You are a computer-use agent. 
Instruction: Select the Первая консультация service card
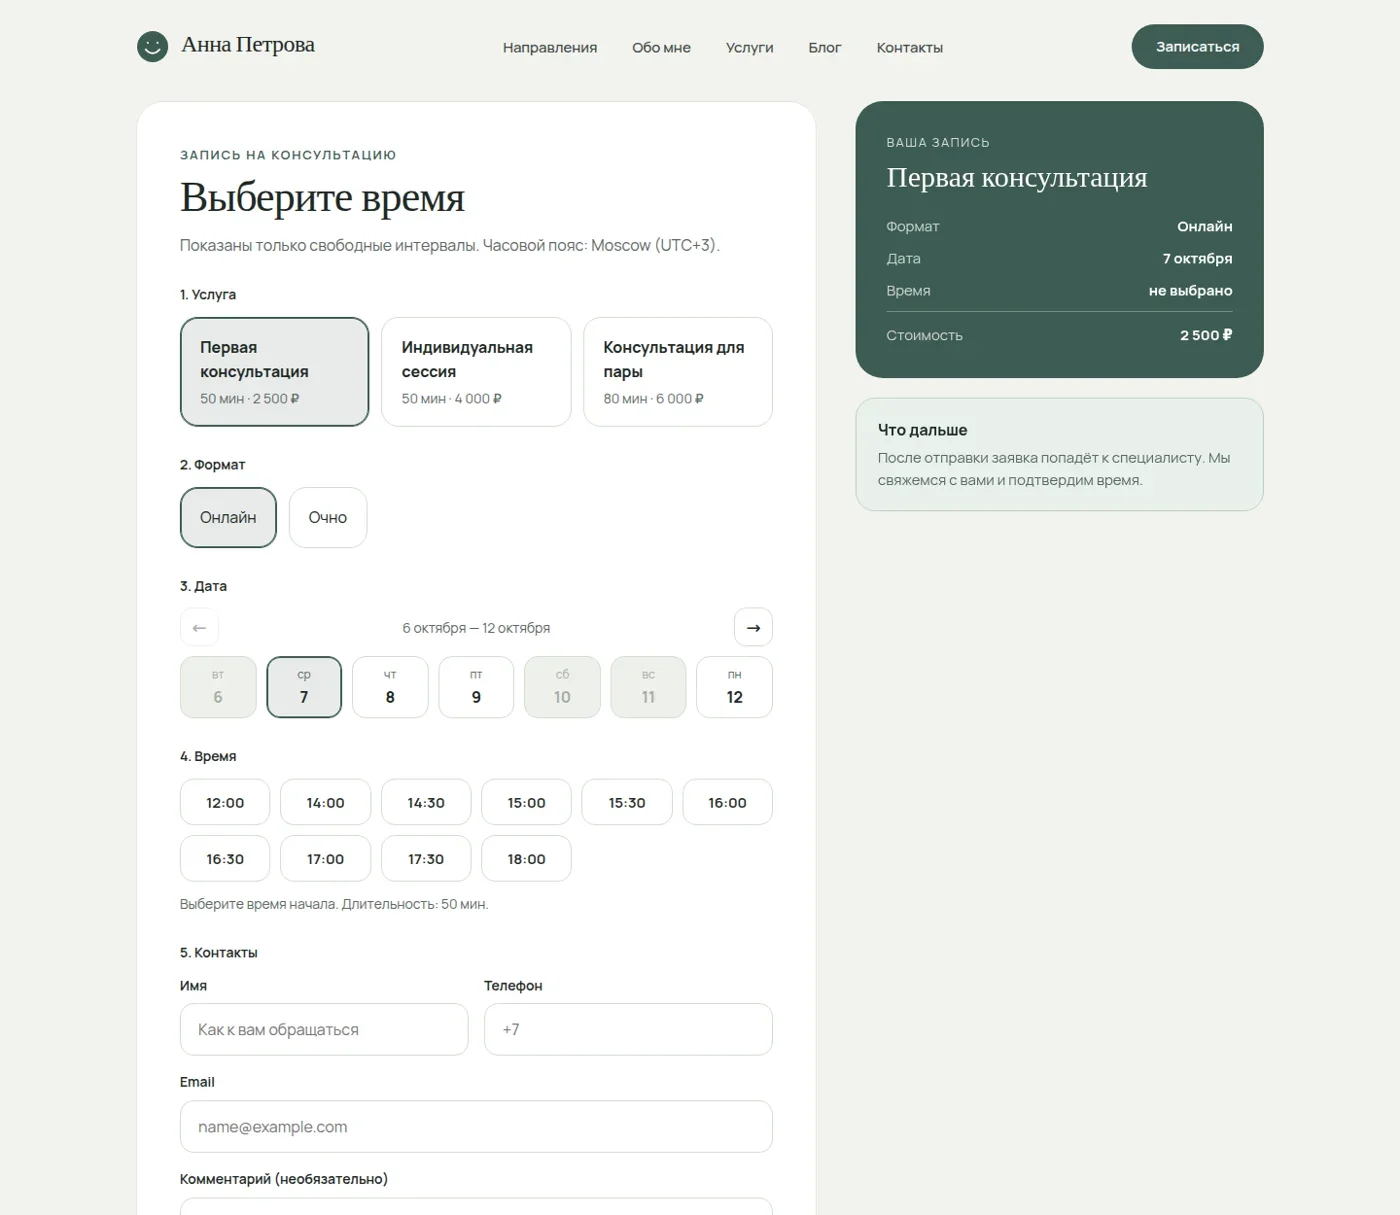274,372
